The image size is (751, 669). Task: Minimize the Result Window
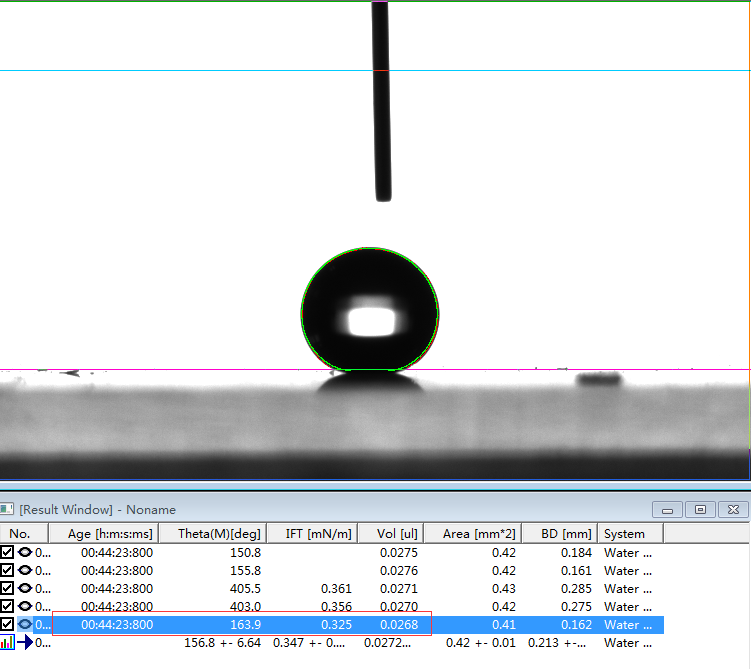667,509
